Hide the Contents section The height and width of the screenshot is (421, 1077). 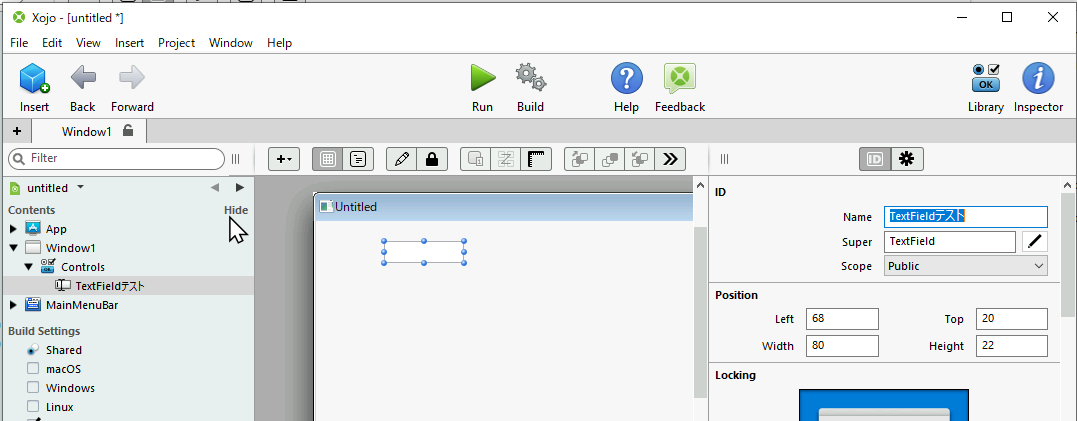[236, 210]
